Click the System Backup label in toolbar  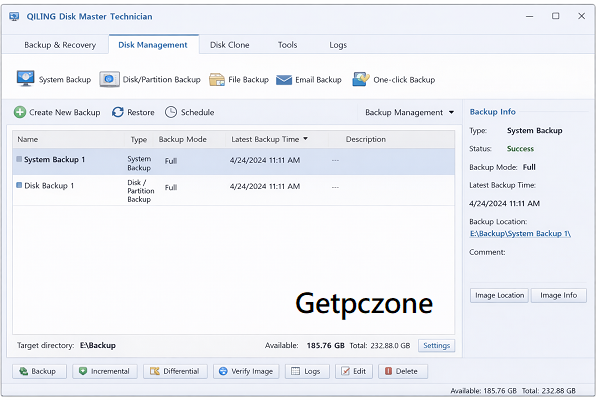tap(65, 80)
